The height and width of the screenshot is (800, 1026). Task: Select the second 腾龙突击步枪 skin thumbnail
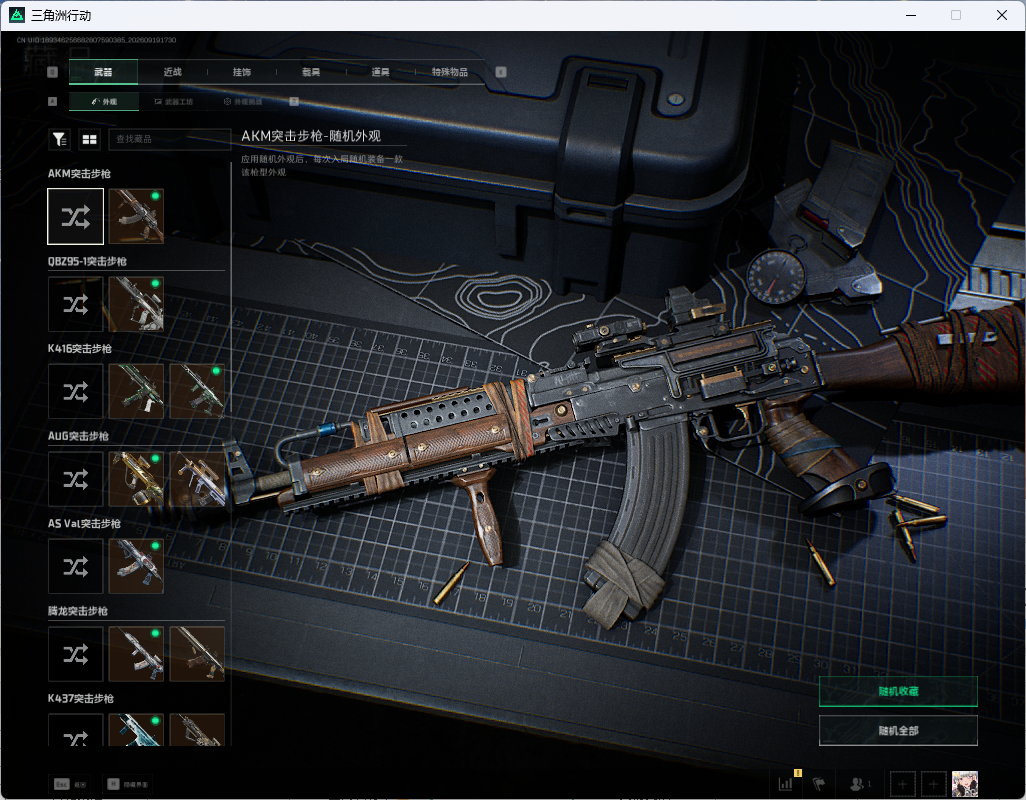coord(197,654)
